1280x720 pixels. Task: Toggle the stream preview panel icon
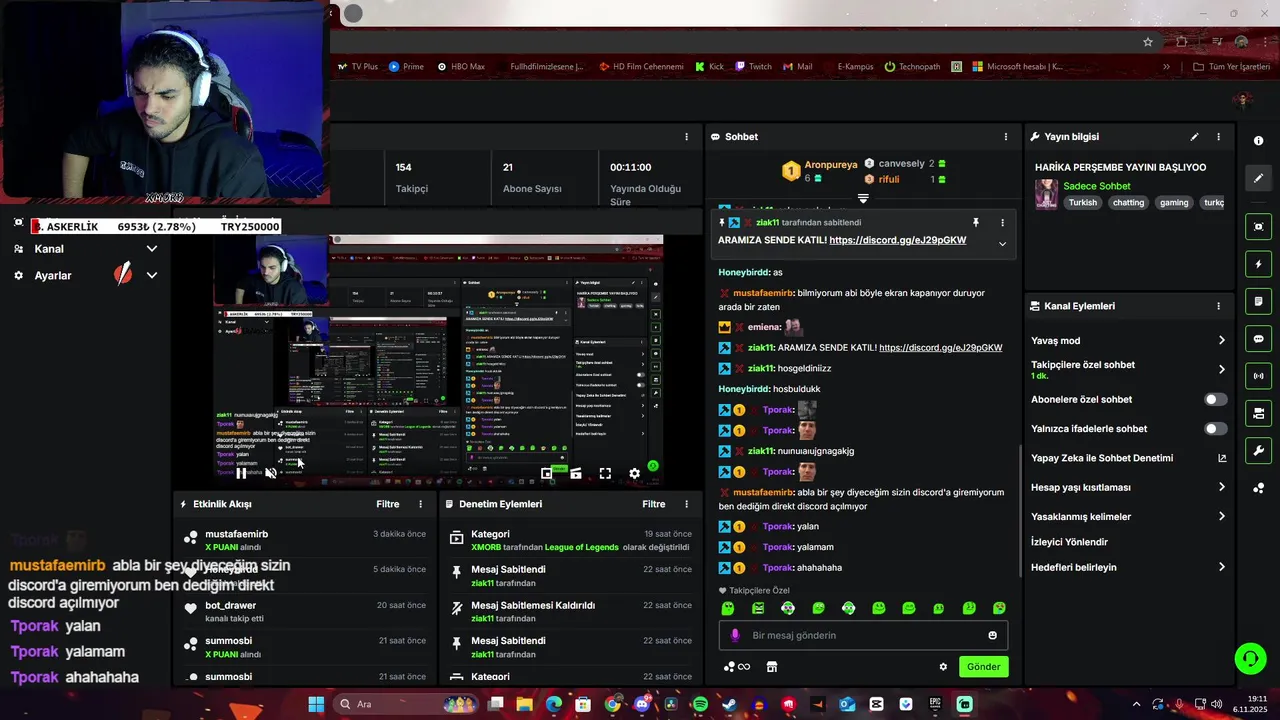1258,227
